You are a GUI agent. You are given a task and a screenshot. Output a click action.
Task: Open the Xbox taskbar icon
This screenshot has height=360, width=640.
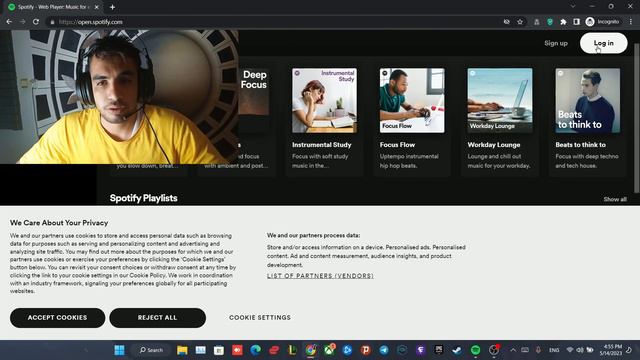(x=329, y=350)
